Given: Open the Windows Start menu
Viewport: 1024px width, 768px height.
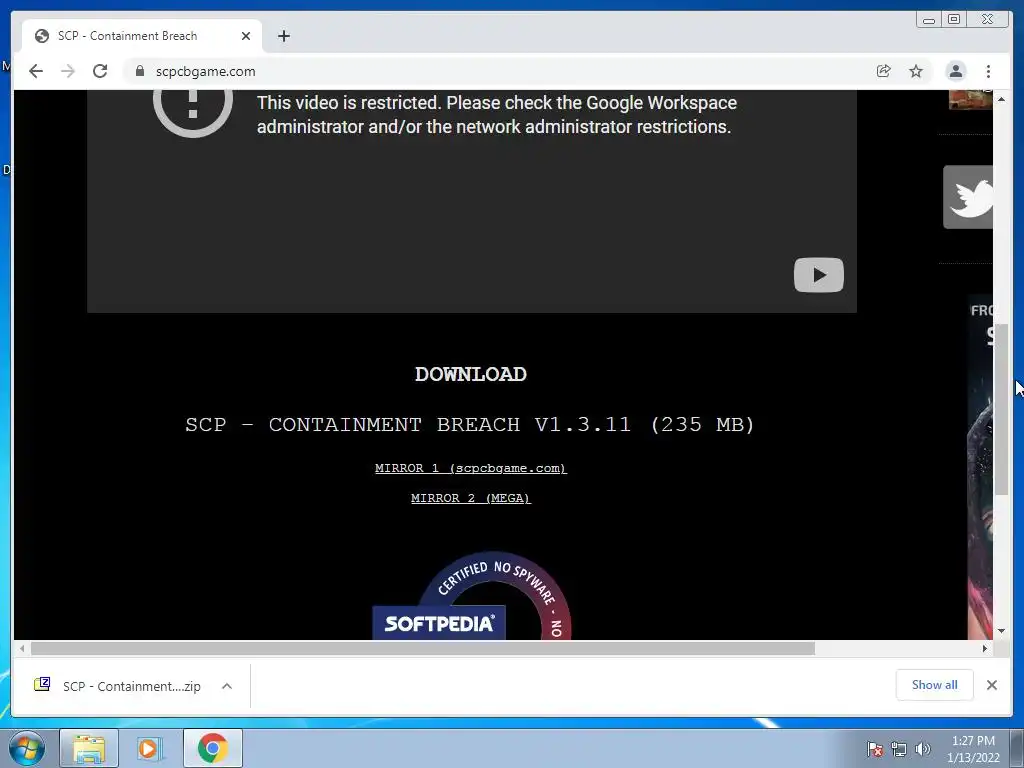Looking at the screenshot, I should [27, 748].
